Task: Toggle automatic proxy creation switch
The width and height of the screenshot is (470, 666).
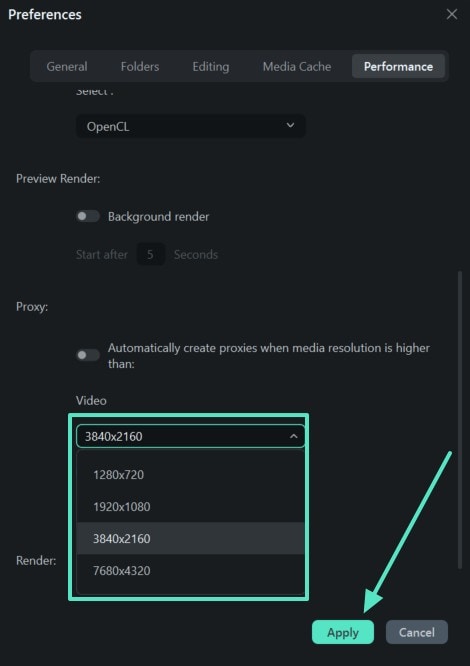Action: point(88,355)
